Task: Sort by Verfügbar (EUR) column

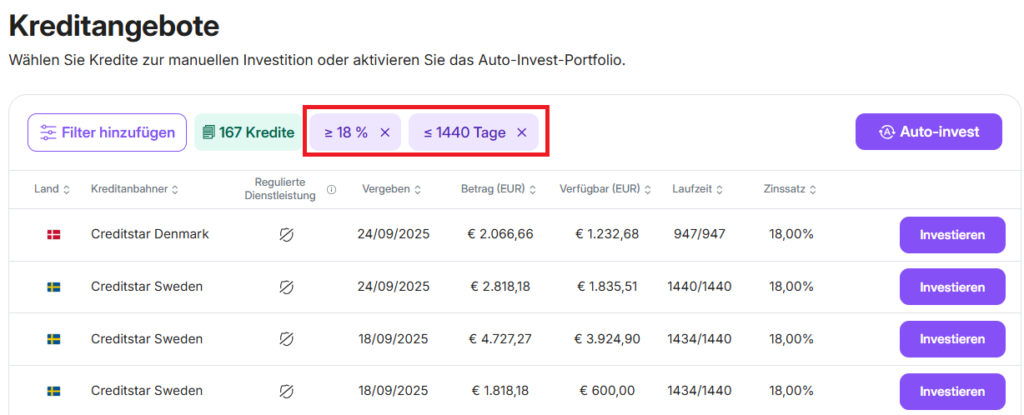Action: click(x=605, y=189)
